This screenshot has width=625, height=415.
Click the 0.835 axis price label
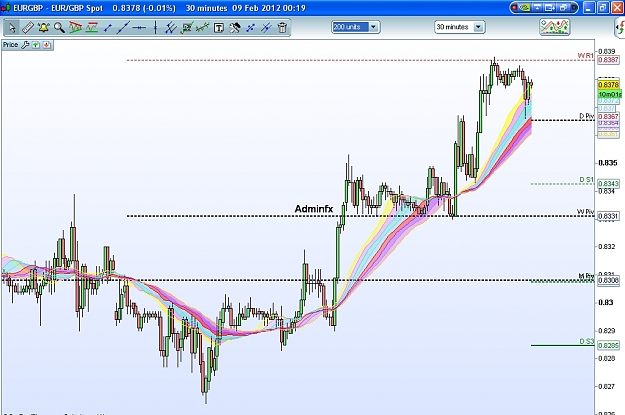click(608, 163)
